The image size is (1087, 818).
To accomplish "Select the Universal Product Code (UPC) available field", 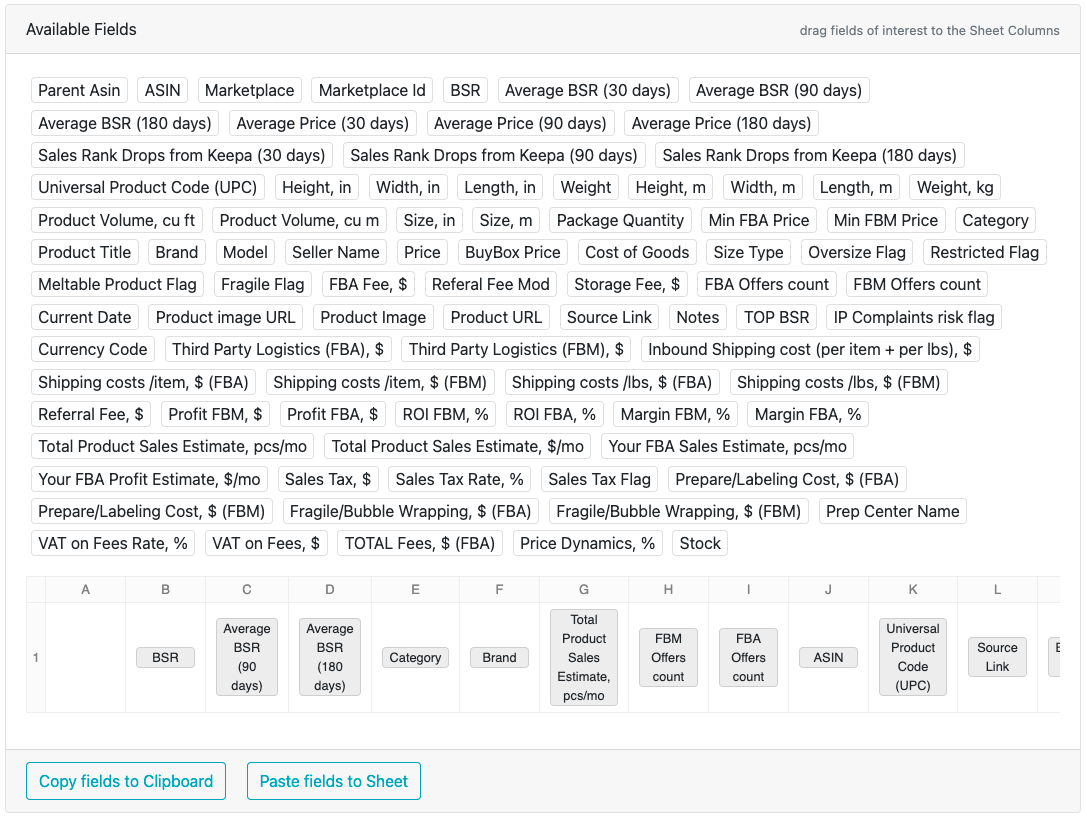I will coord(148,187).
